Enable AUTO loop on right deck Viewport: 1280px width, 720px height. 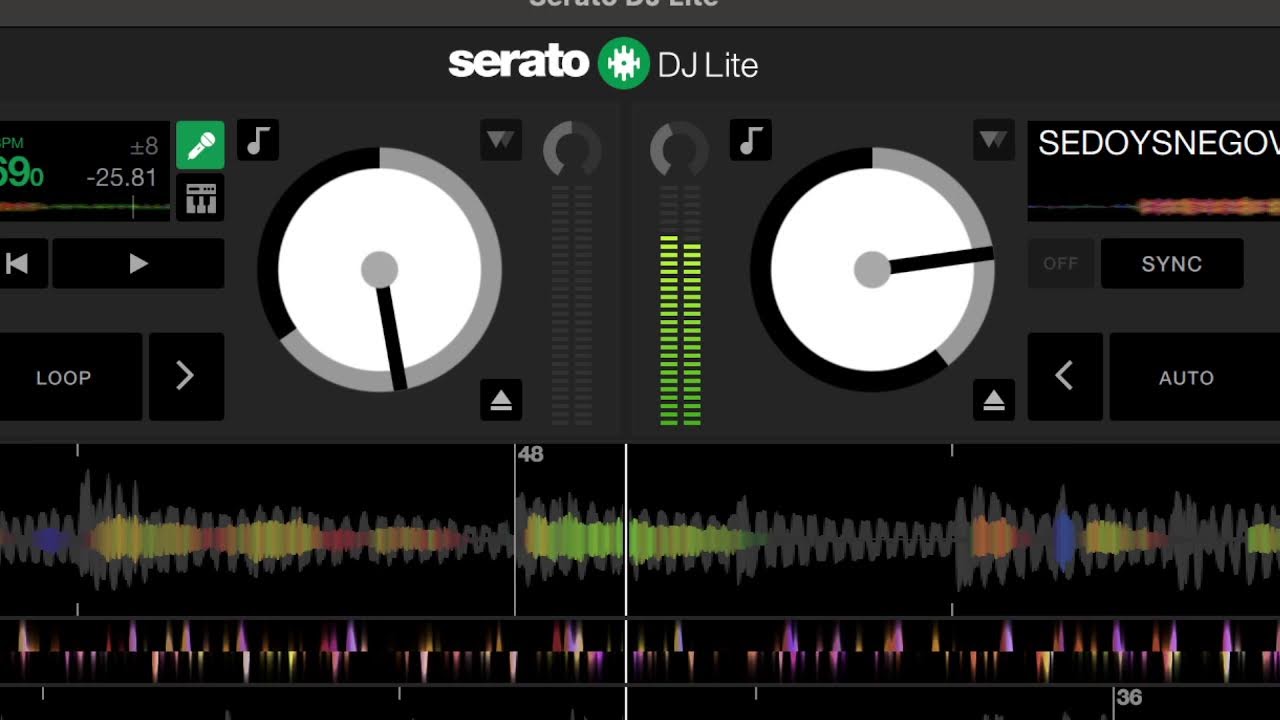[x=1195, y=377]
